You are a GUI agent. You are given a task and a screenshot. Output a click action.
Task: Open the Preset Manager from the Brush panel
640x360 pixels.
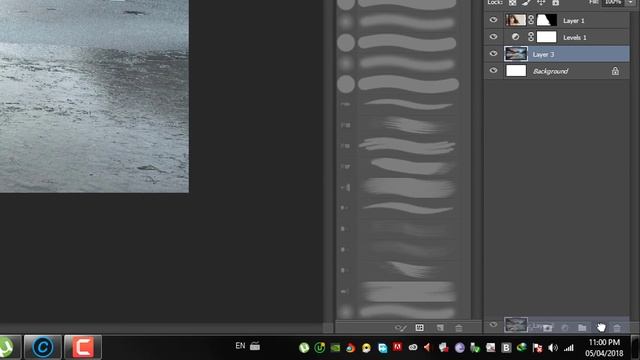(419, 327)
